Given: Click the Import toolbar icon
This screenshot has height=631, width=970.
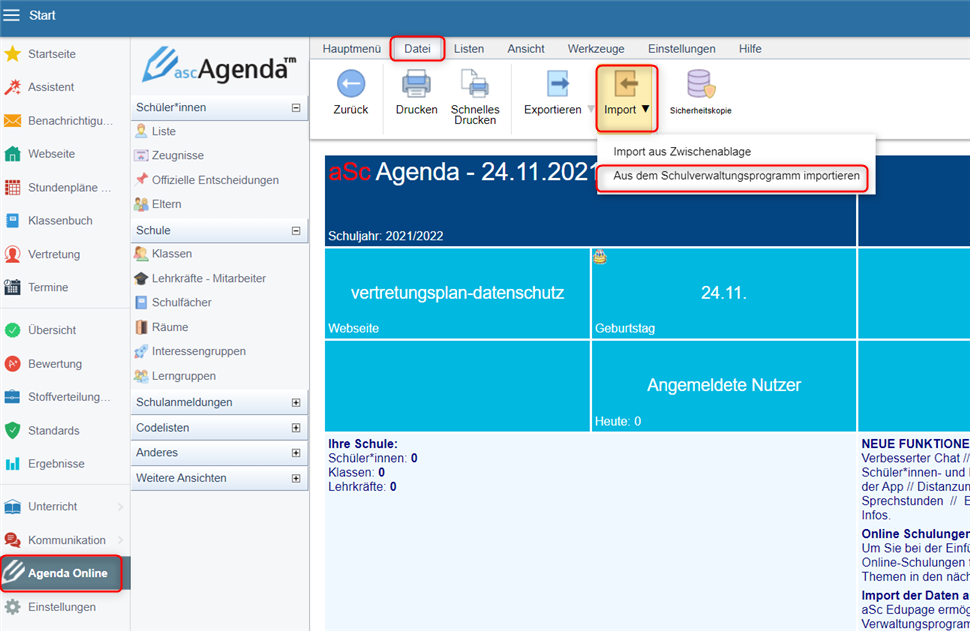Looking at the screenshot, I should click(x=625, y=84).
